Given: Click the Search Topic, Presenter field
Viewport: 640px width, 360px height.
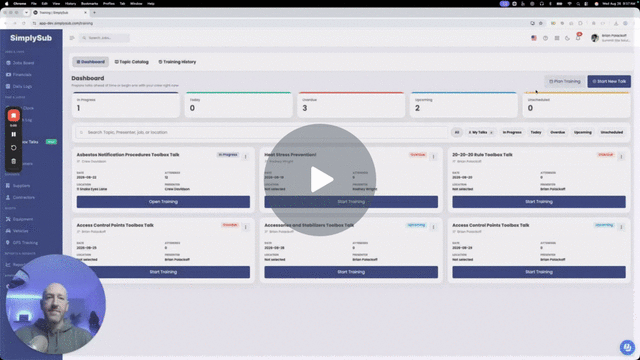Looking at the screenshot, I should pyautogui.click(x=261, y=132).
